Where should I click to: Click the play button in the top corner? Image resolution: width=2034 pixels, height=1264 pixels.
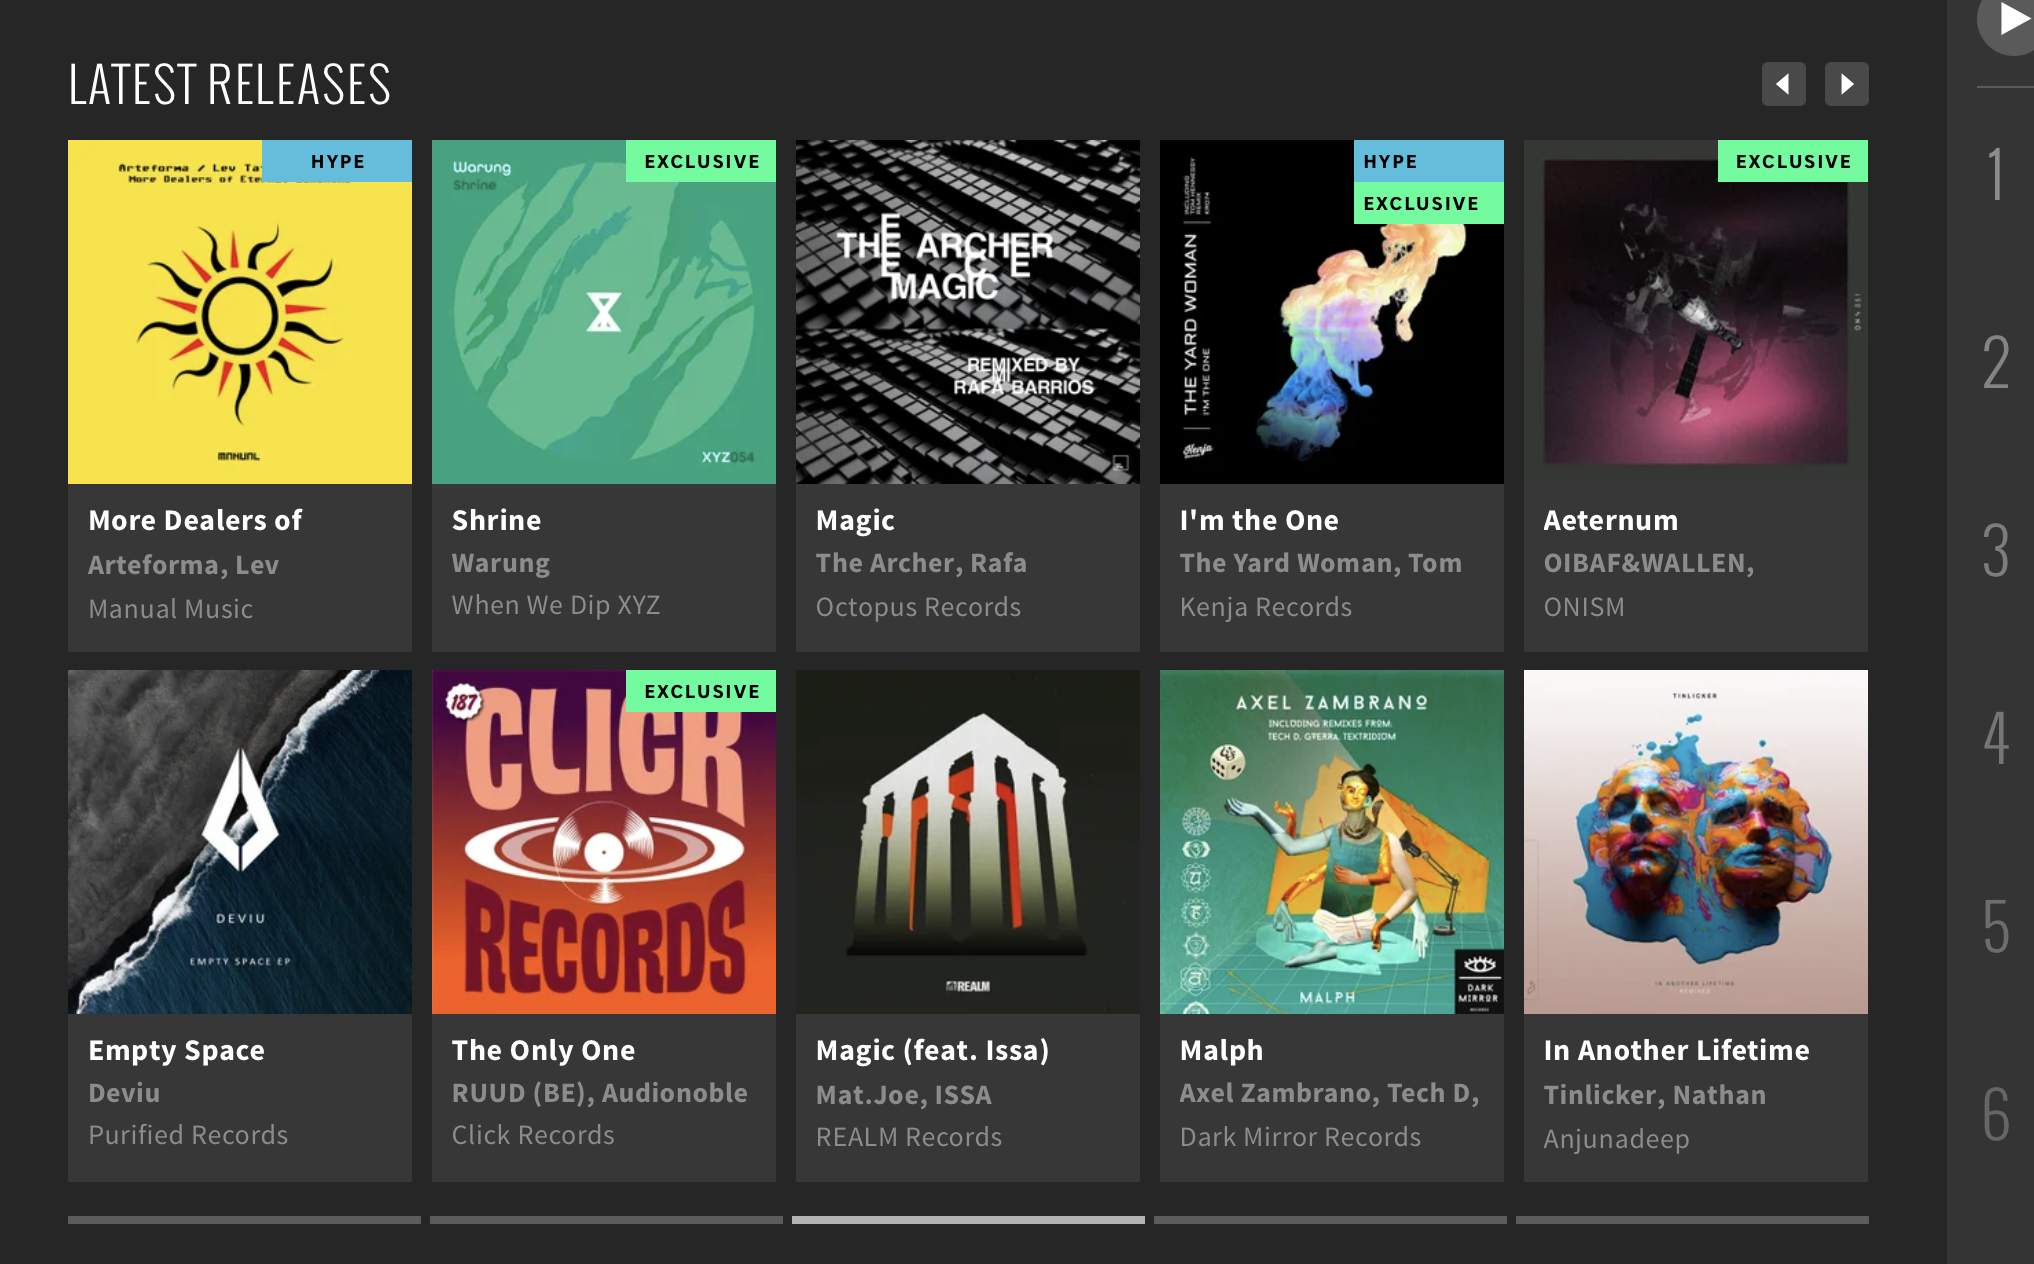click(x=2009, y=20)
